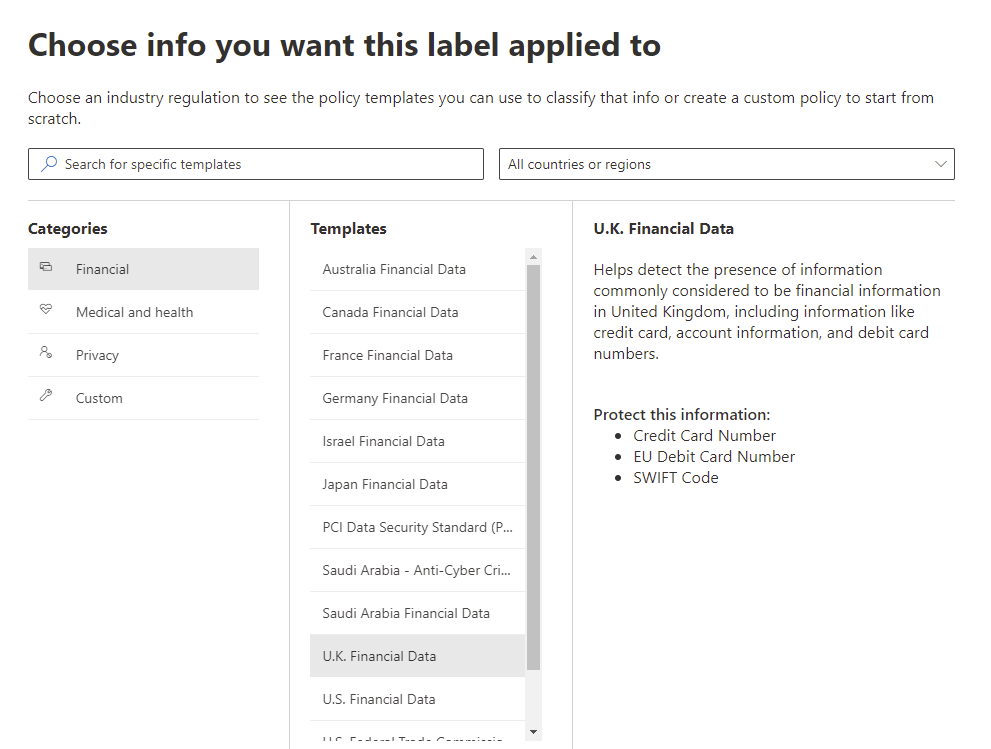Click the Financial category card icon
Viewport: 991px width, 749px height.
[x=46, y=268]
